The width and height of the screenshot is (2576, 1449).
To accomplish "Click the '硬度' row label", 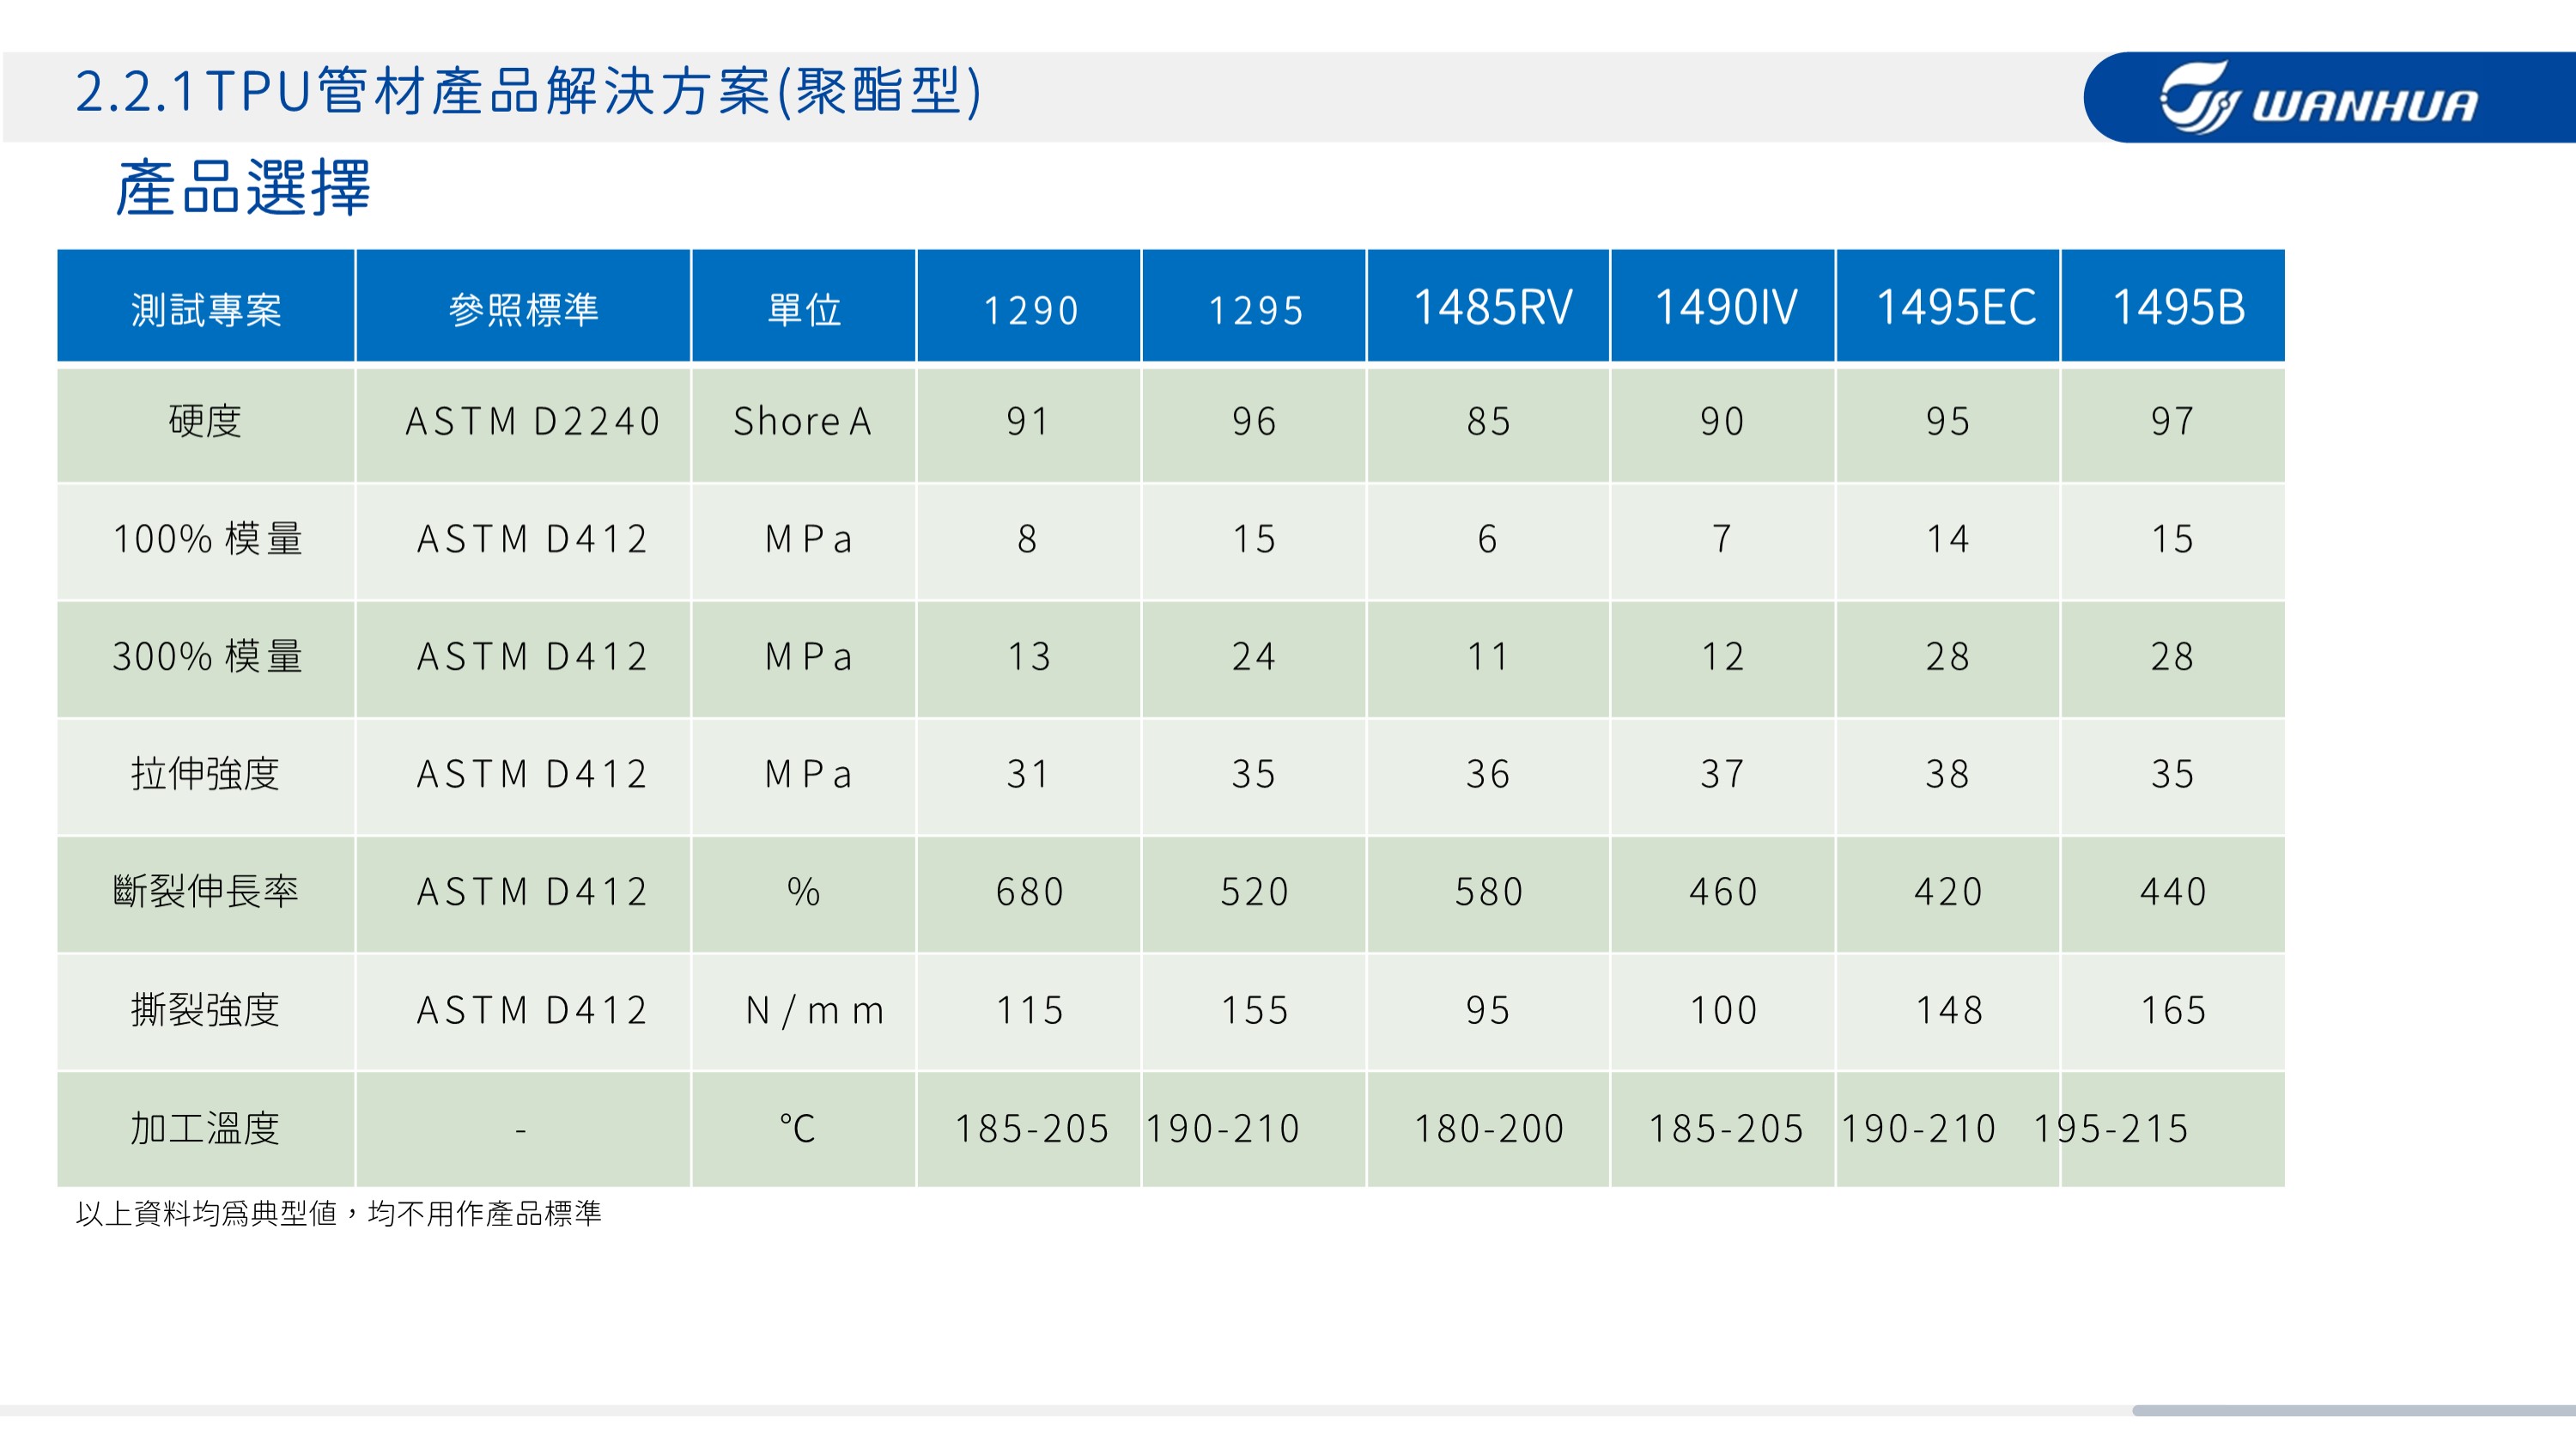I will pyautogui.click(x=206, y=421).
